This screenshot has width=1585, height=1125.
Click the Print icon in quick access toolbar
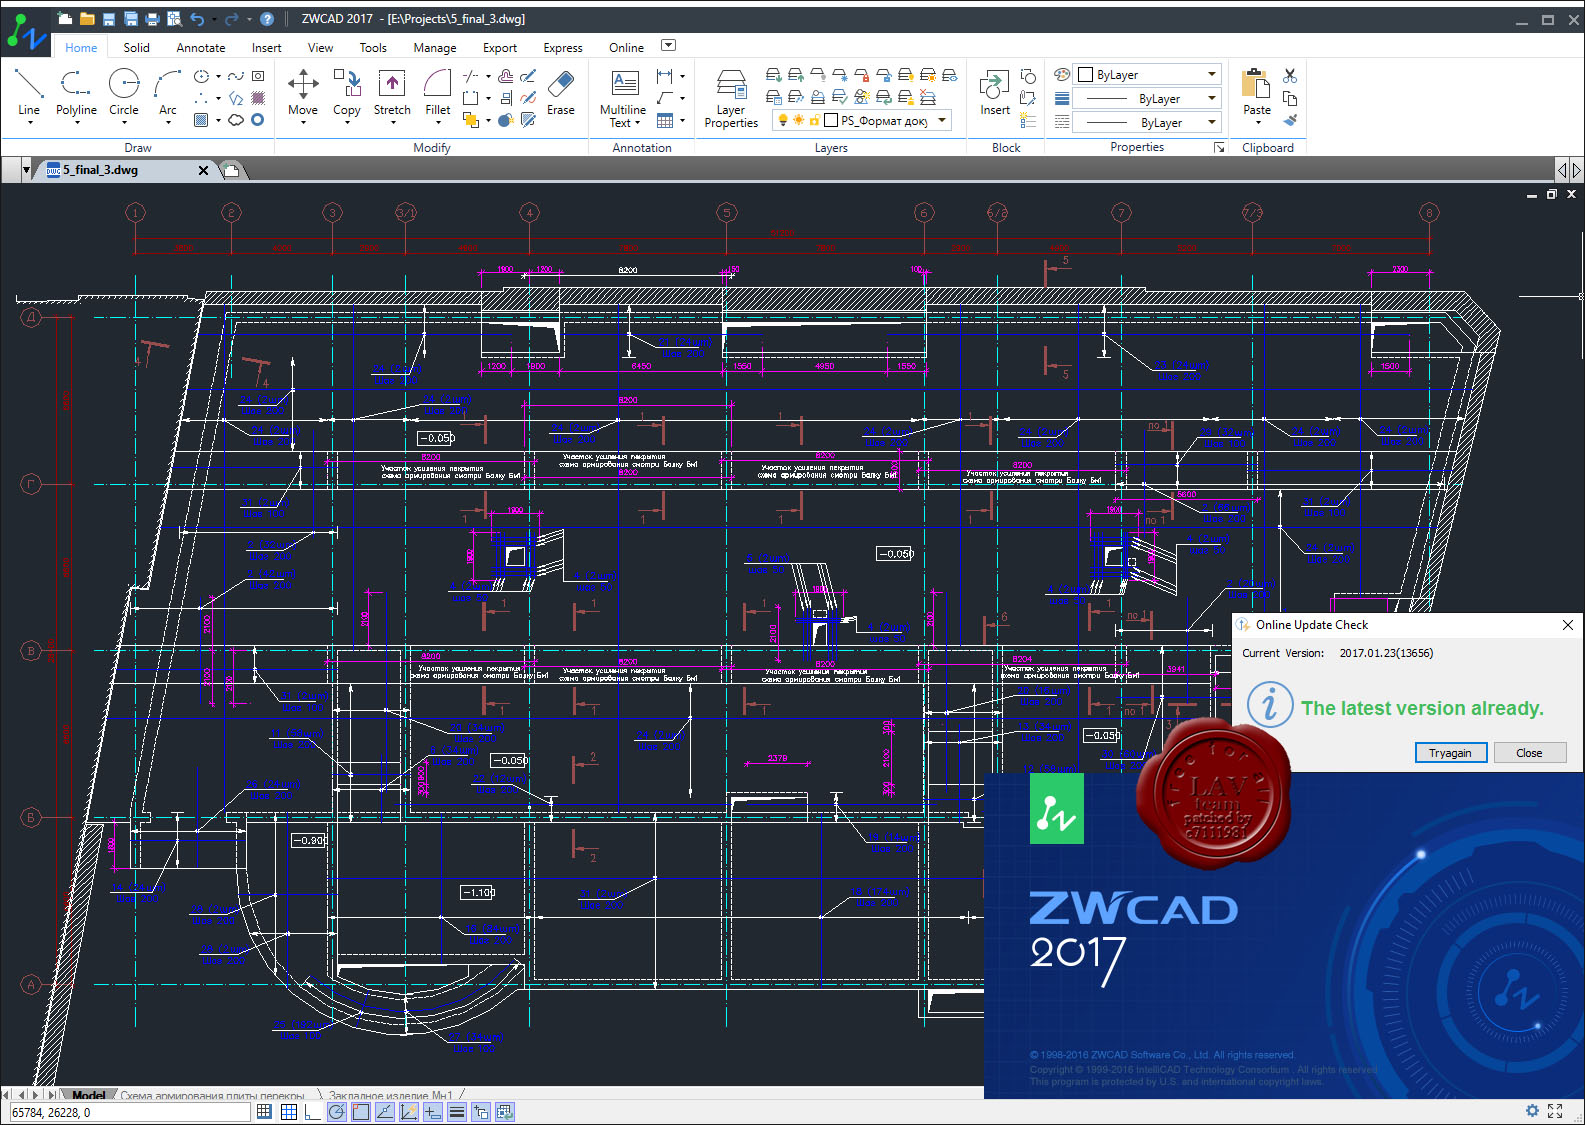(x=152, y=19)
